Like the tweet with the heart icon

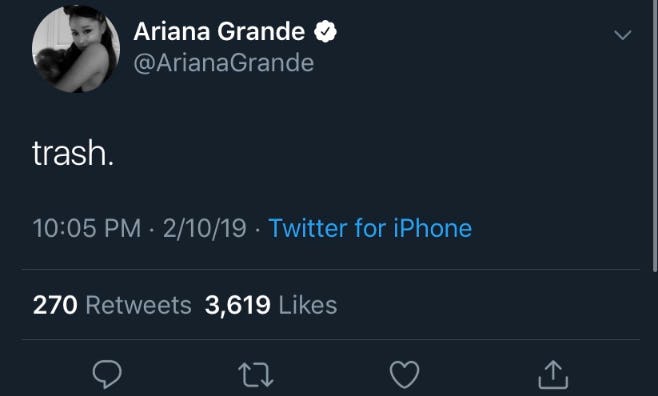pyautogui.click(x=404, y=374)
